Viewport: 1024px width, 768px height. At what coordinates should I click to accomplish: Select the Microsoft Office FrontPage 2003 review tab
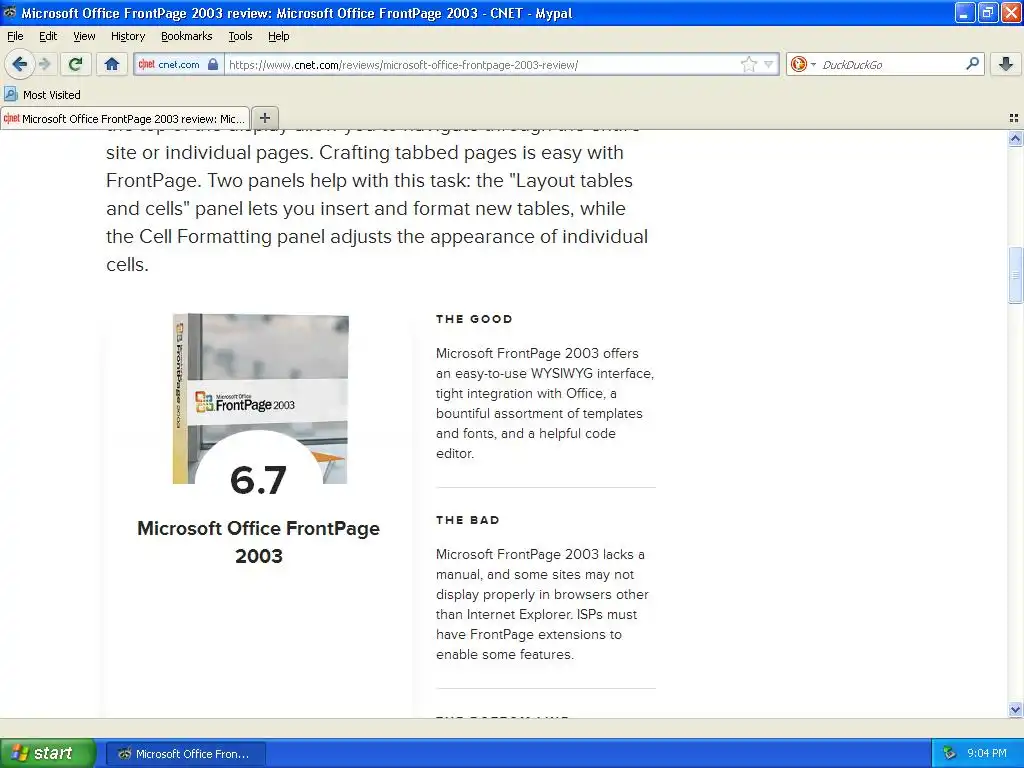click(125, 118)
